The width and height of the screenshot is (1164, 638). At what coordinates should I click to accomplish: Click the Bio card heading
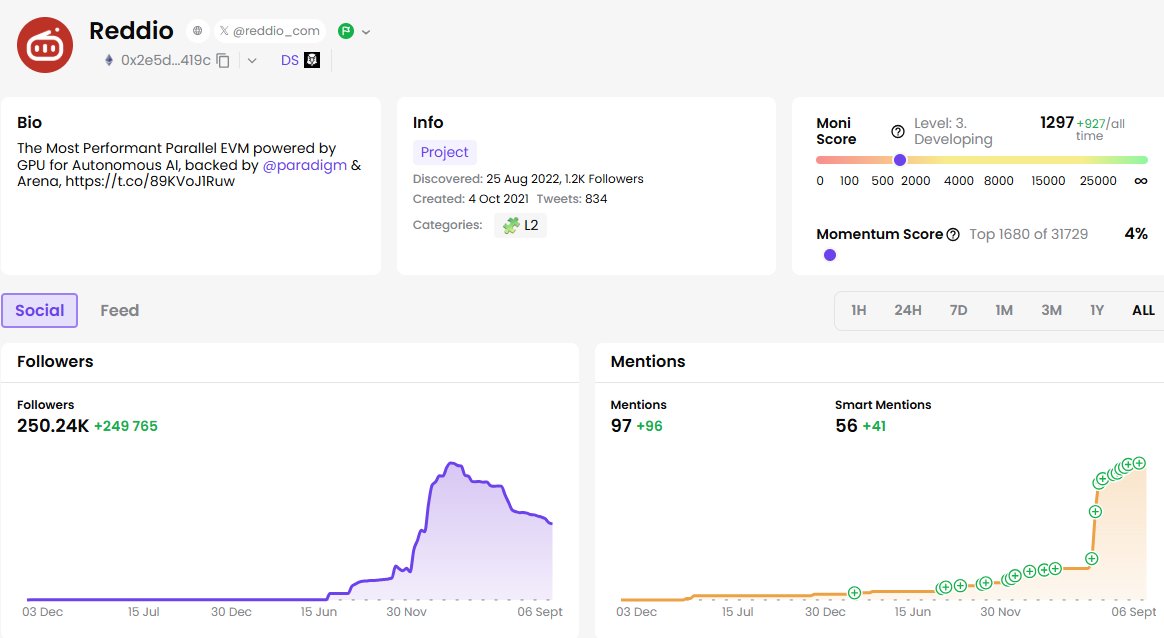(x=30, y=123)
